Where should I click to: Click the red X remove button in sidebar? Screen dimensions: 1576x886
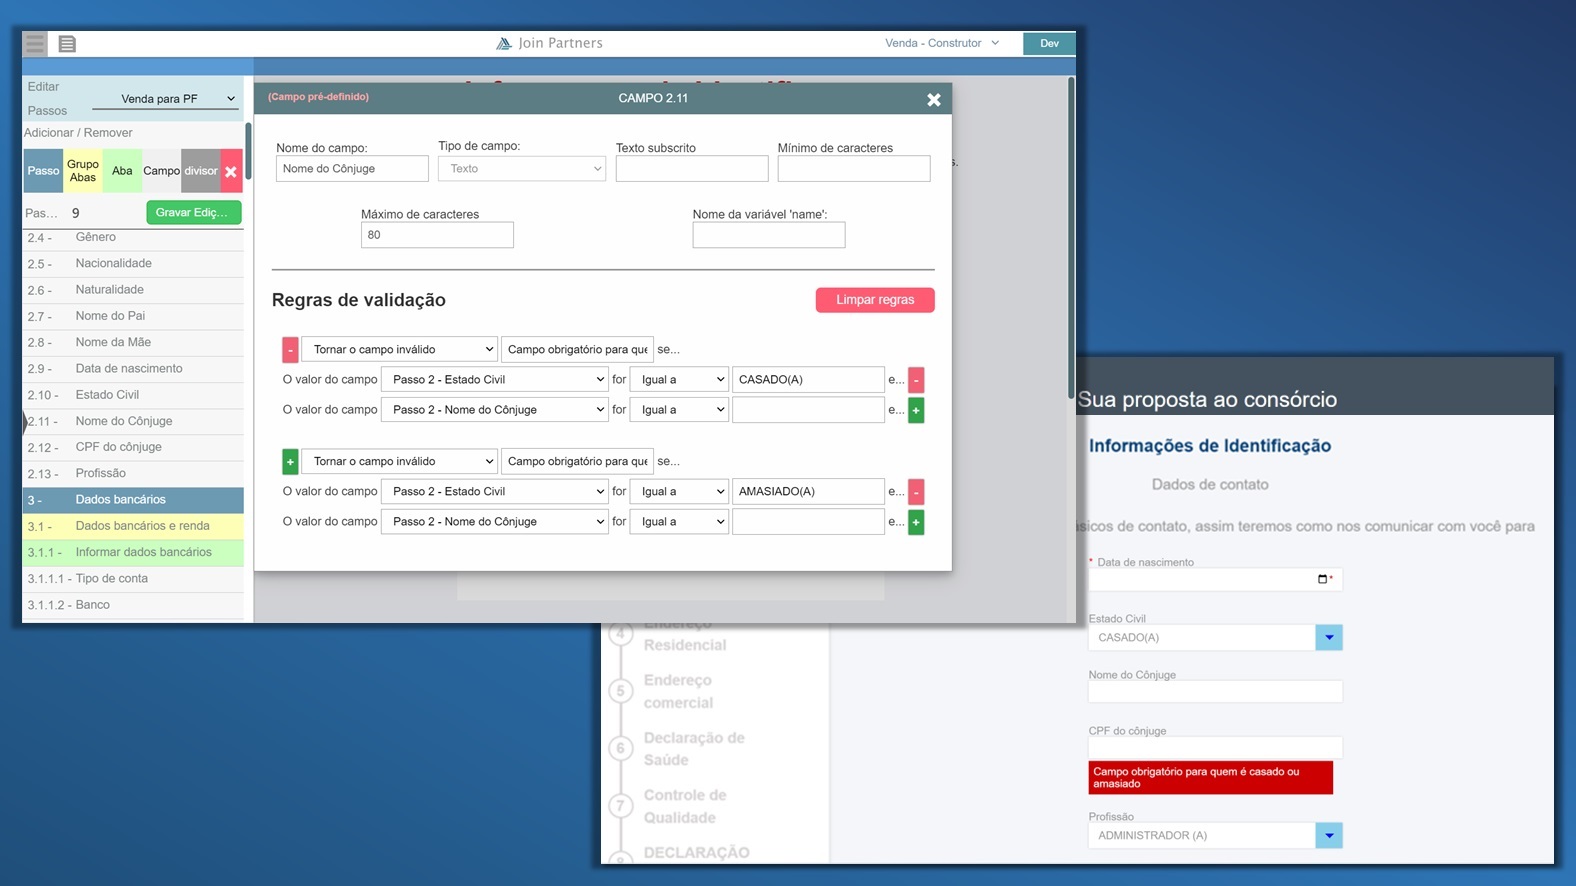231,171
